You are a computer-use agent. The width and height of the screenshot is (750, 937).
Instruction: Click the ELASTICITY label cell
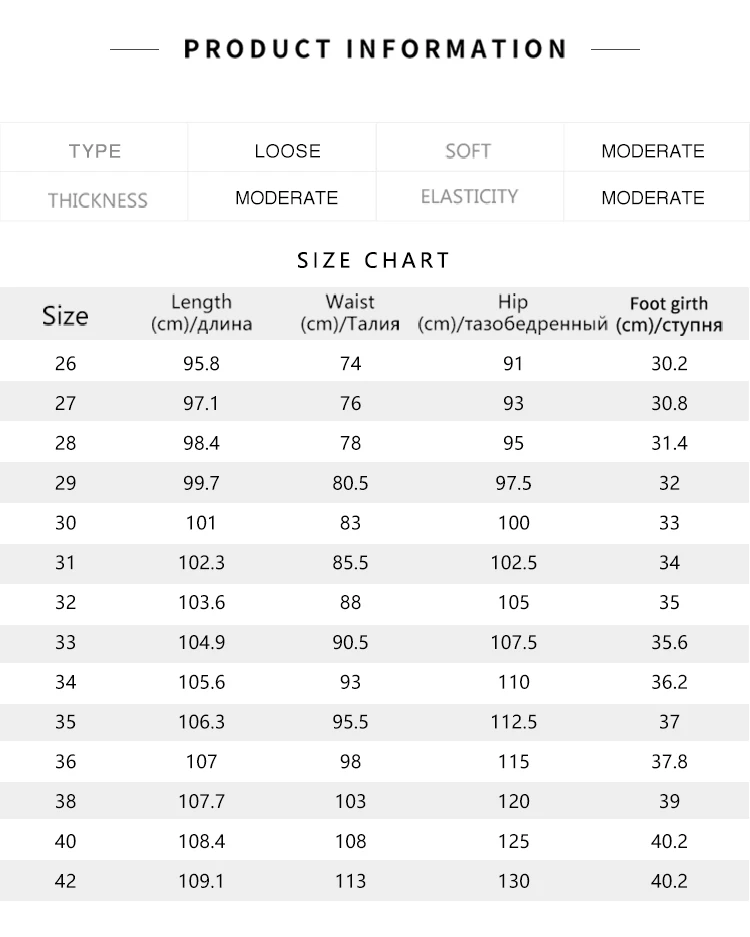point(470,197)
